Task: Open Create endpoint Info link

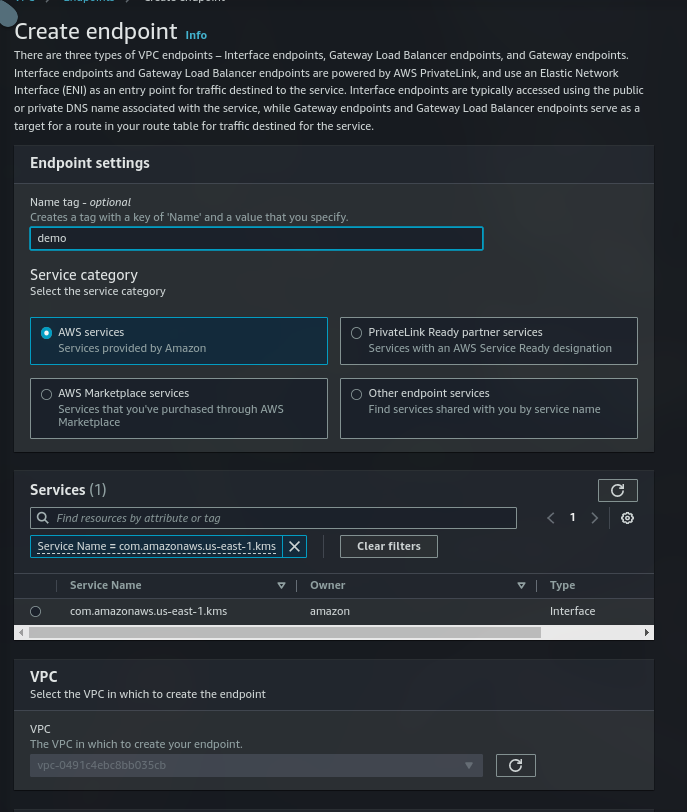Action: tap(196, 35)
